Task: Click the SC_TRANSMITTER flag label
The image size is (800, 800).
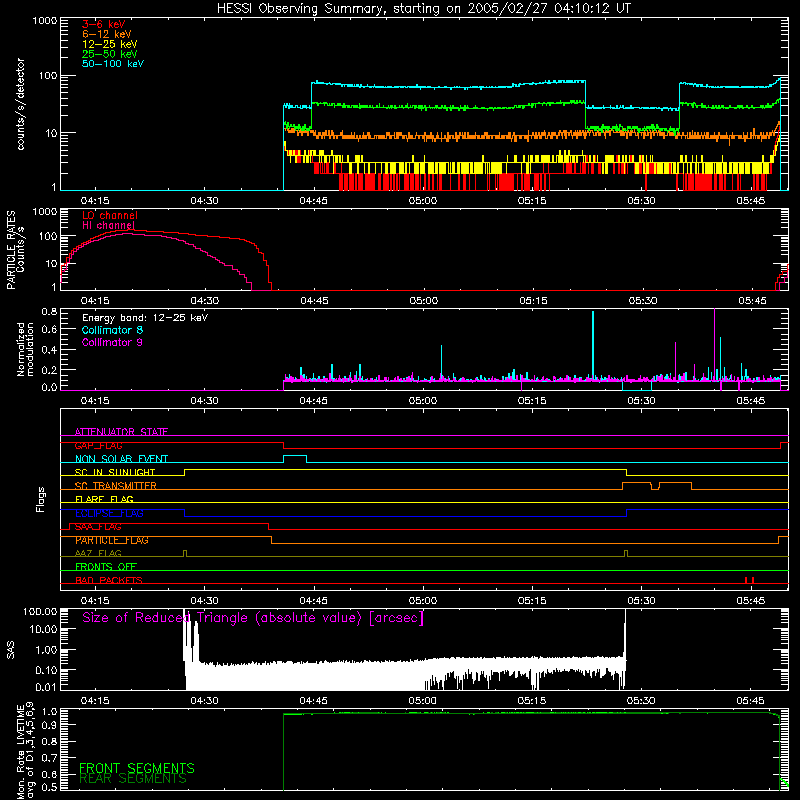Action: (x=115, y=486)
